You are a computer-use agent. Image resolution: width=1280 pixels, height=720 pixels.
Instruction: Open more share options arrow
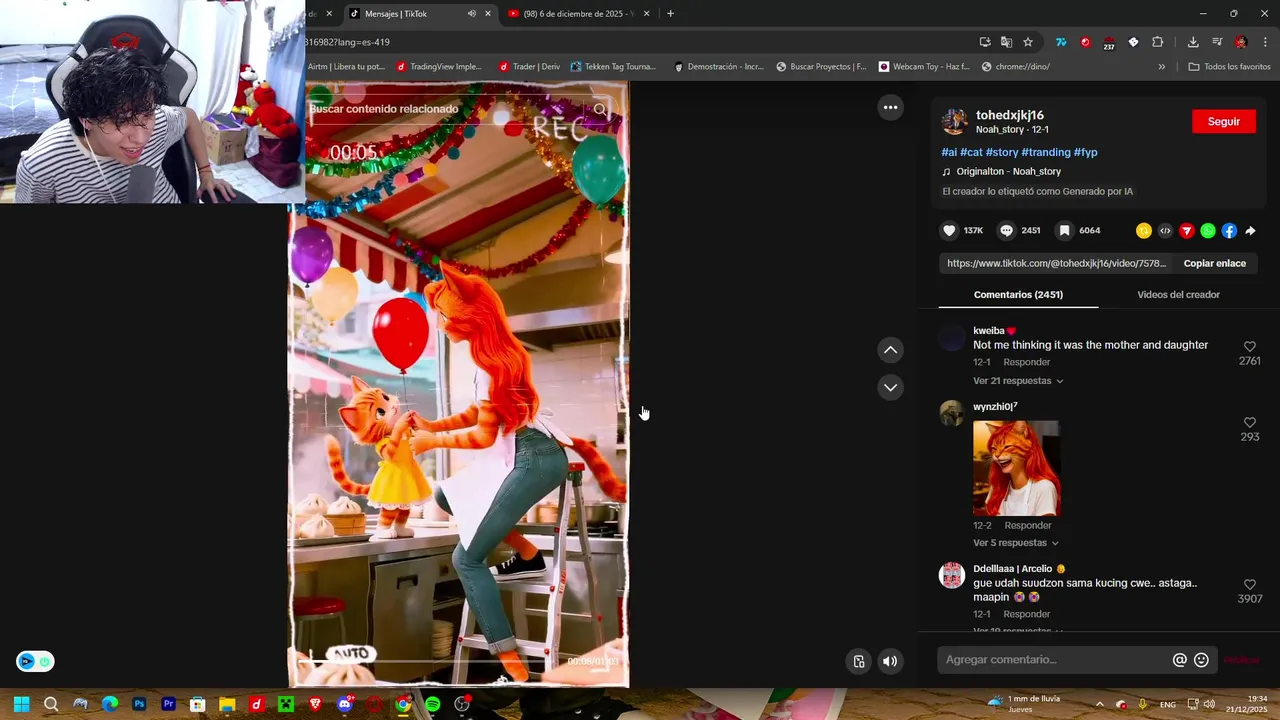1250,231
